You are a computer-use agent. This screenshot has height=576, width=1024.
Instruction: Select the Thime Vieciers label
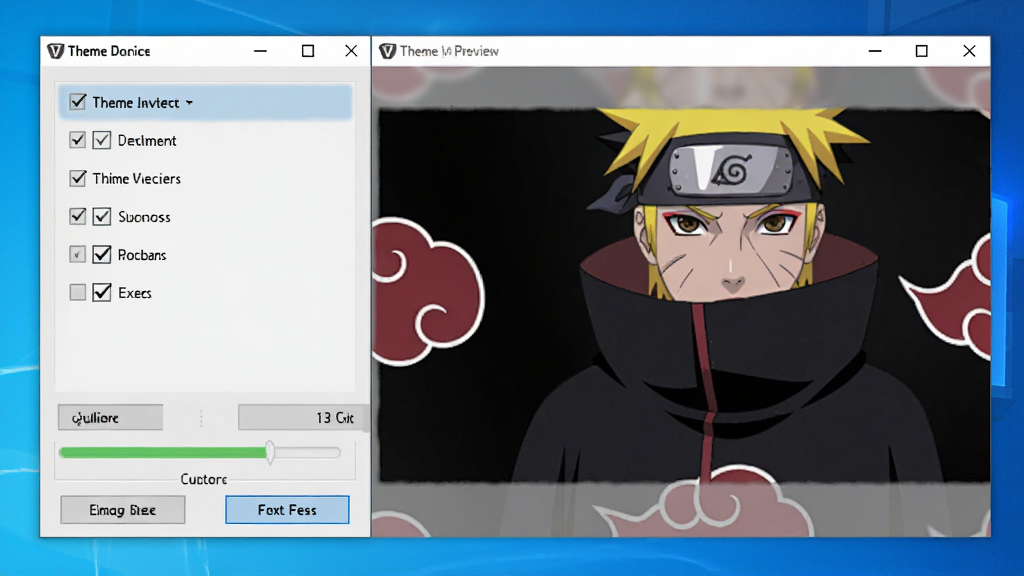click(136, 178)
